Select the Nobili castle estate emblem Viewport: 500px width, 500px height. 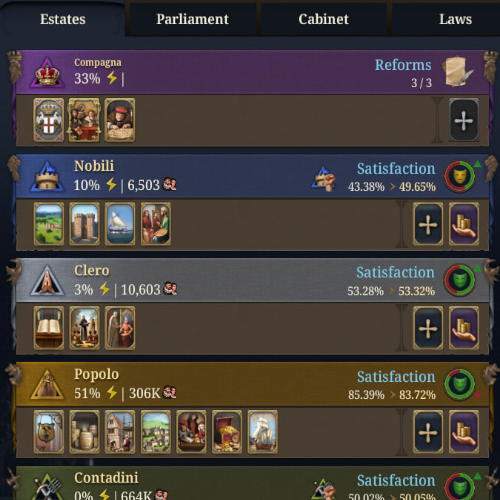coord(47,177)
